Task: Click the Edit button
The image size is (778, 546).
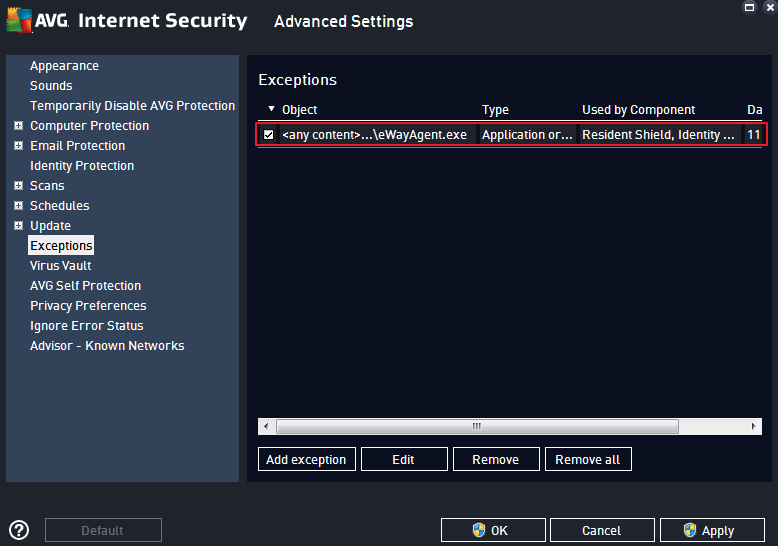Action: tap(404, 460)
